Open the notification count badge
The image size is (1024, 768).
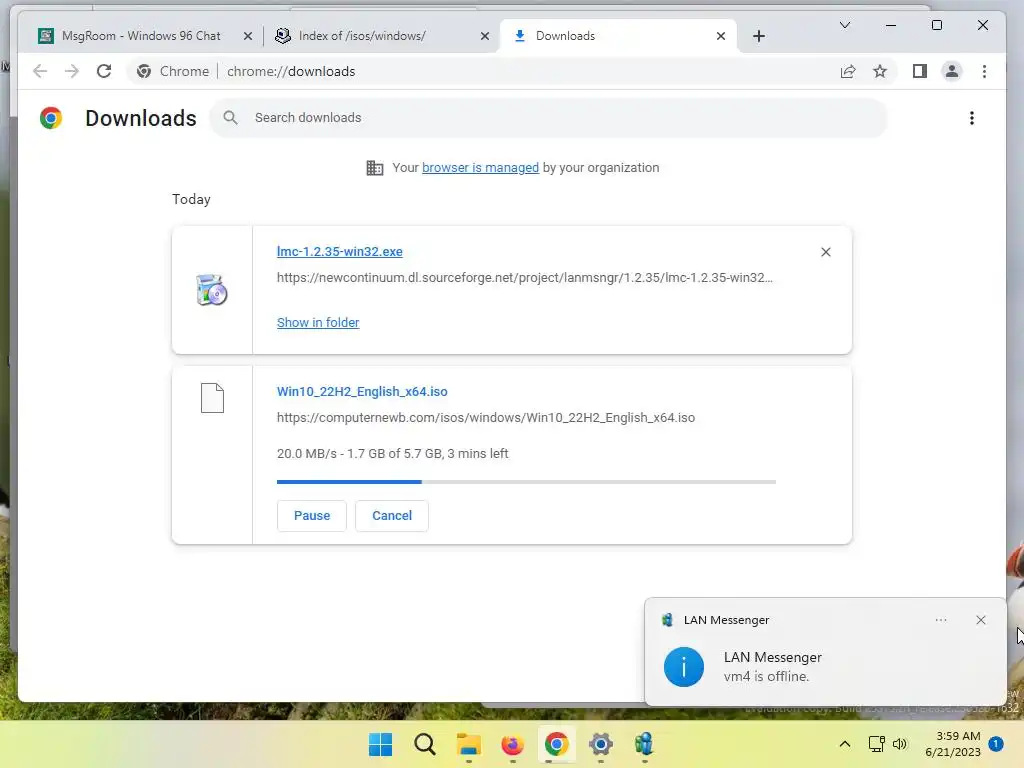click(x=996, y=744)
